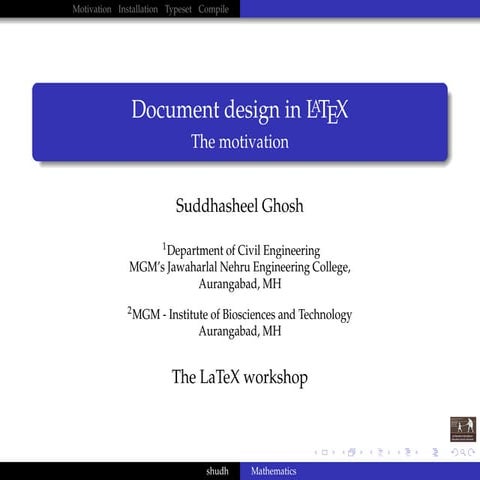480x480 pixels.
Task: Click the forward arrow navigation symbol
Action: [471, 452]
